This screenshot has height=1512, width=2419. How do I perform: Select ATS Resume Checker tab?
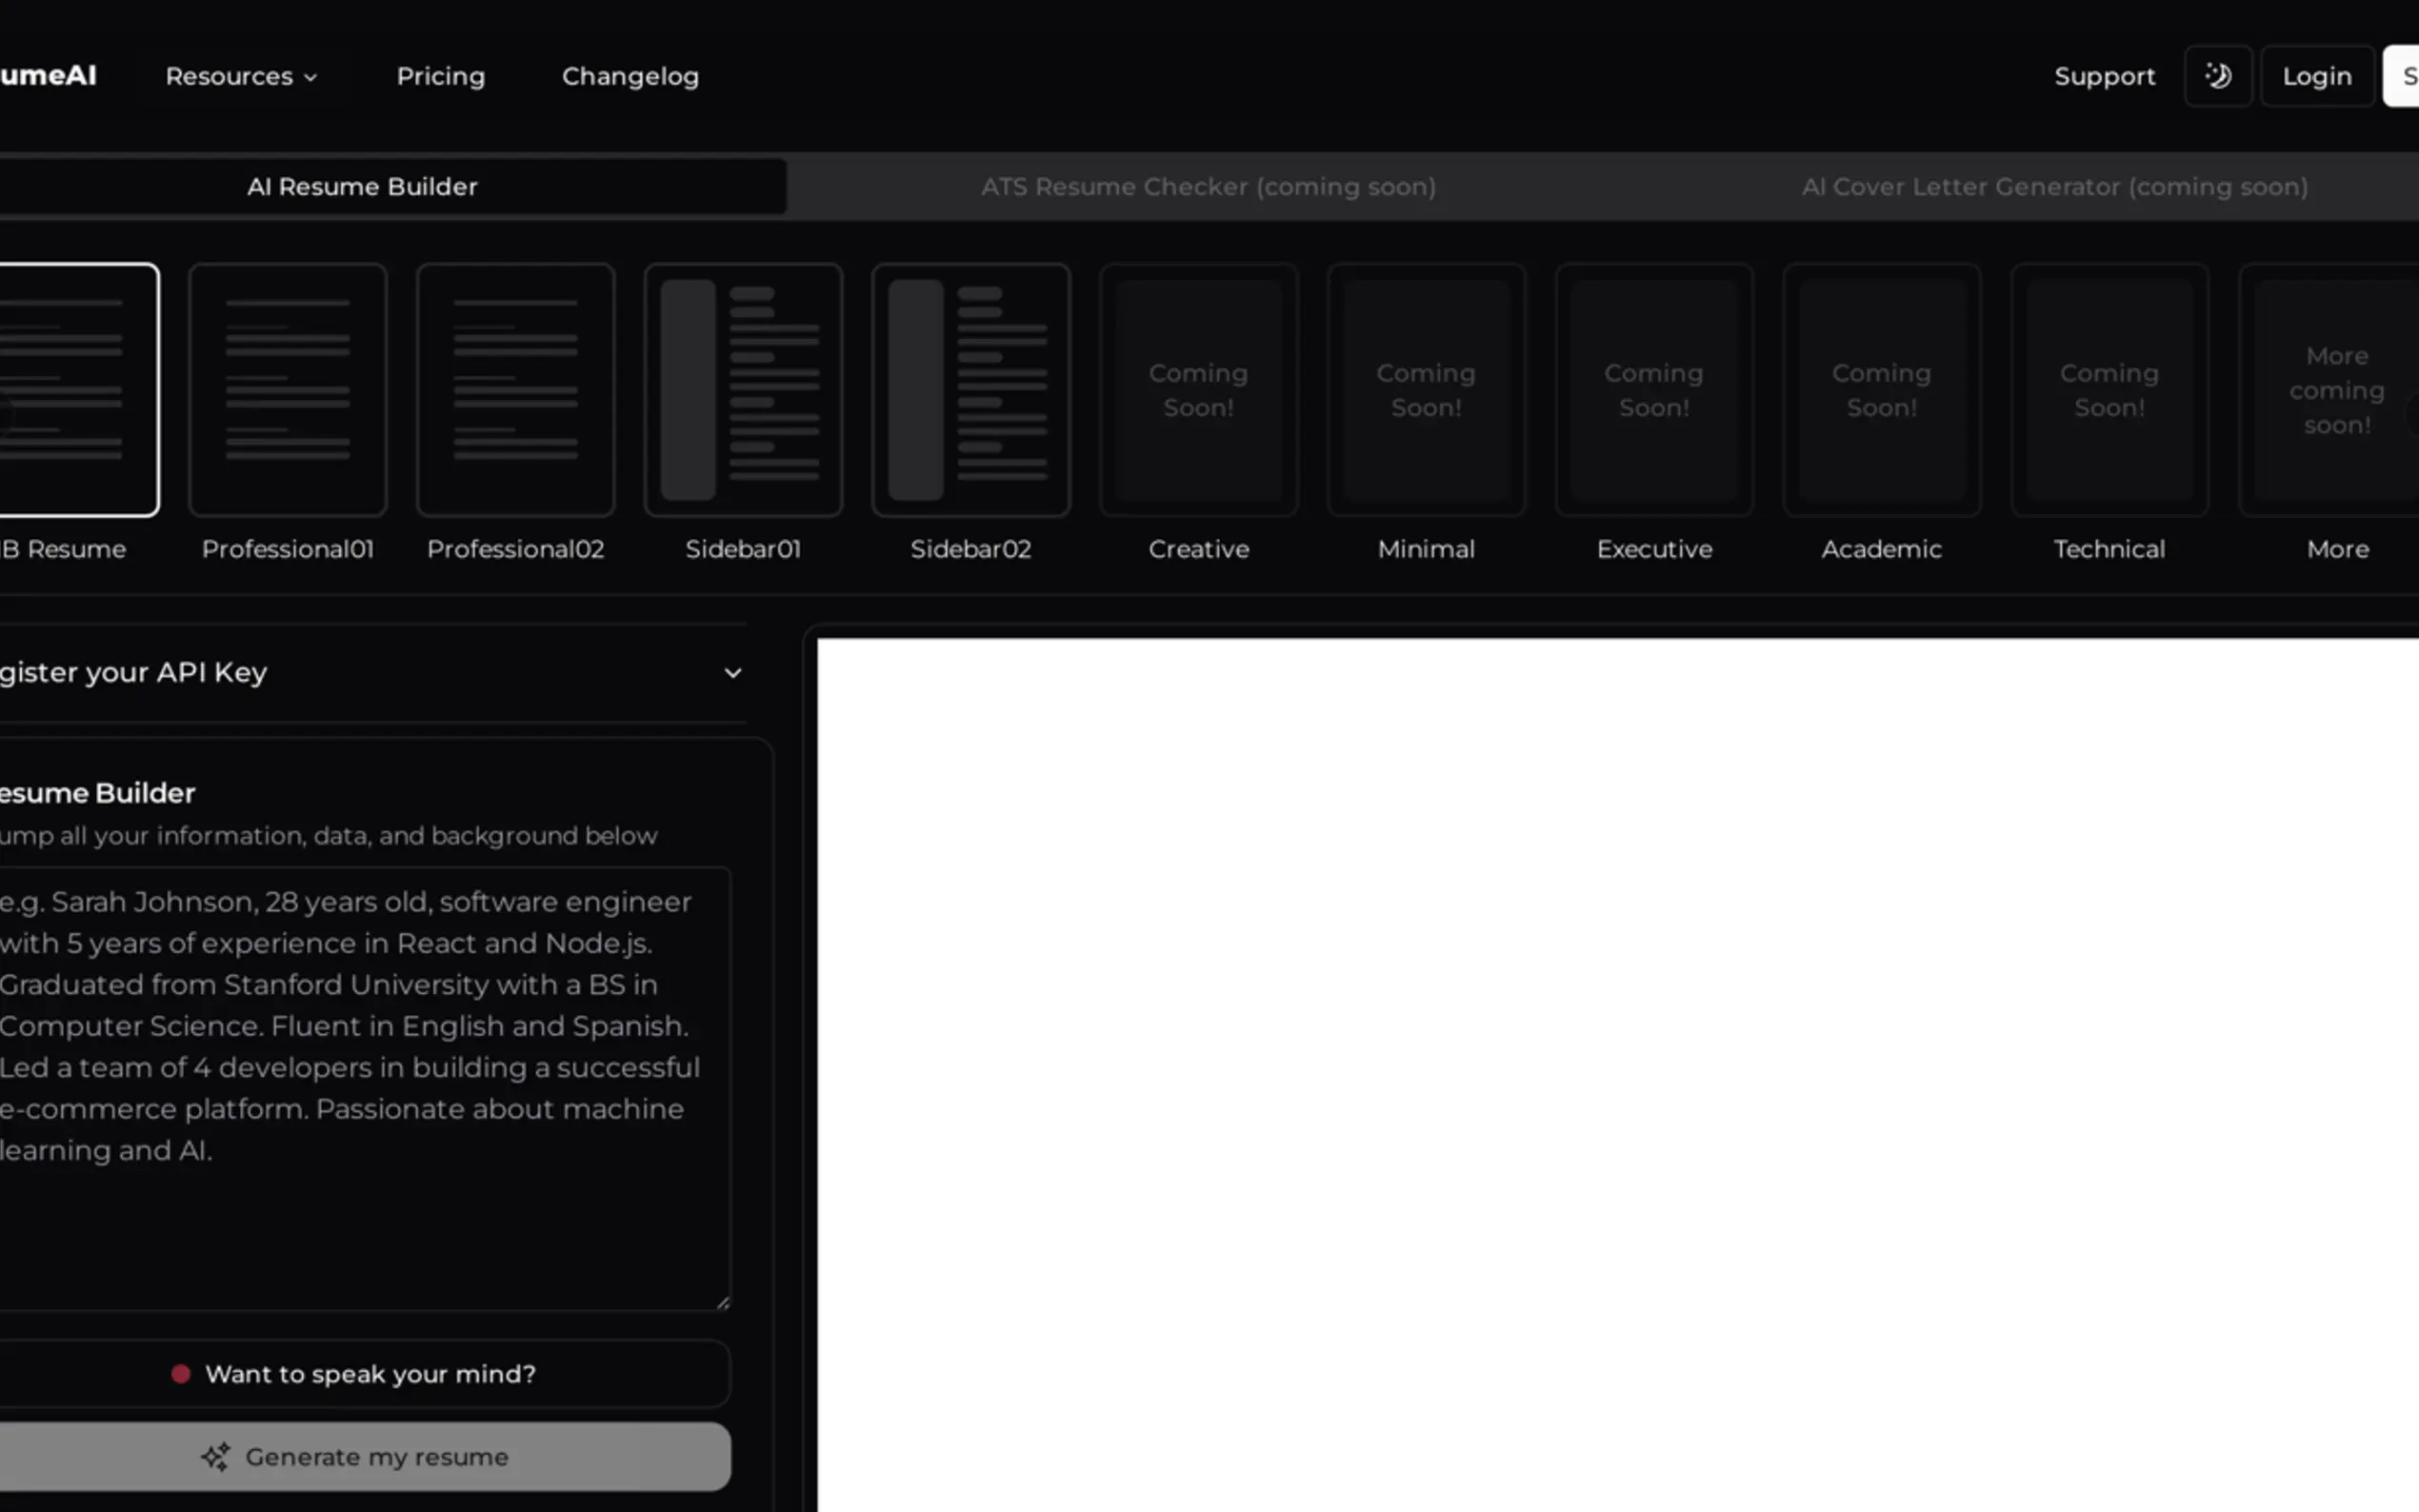point(1207,186)
